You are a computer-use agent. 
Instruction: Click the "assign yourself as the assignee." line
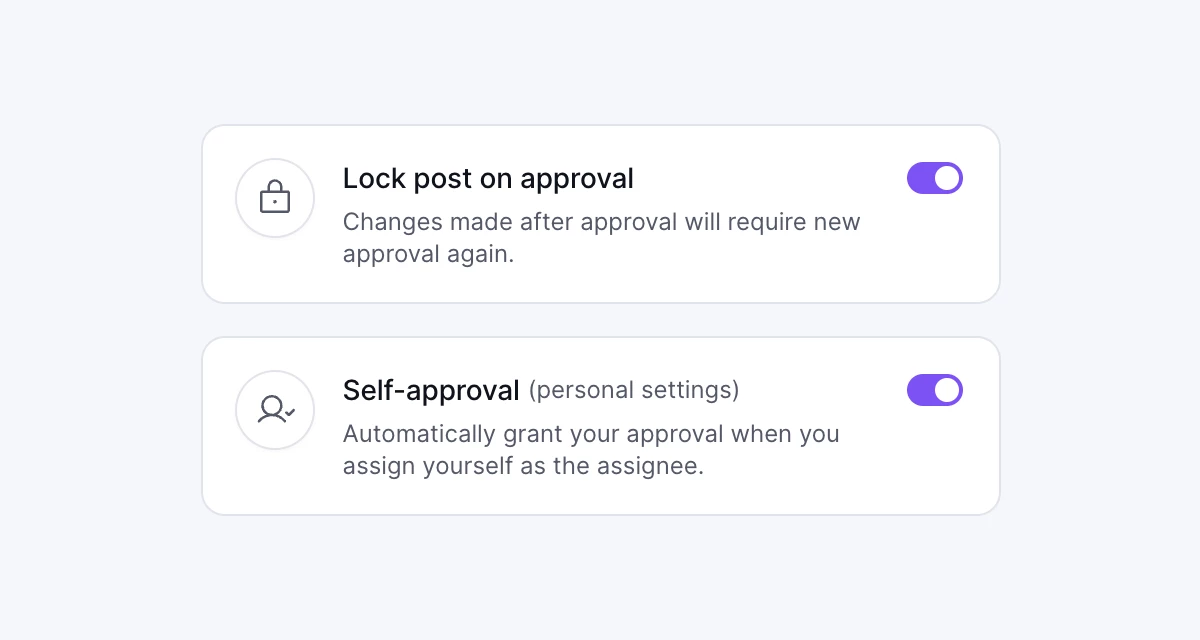[523, 466]
